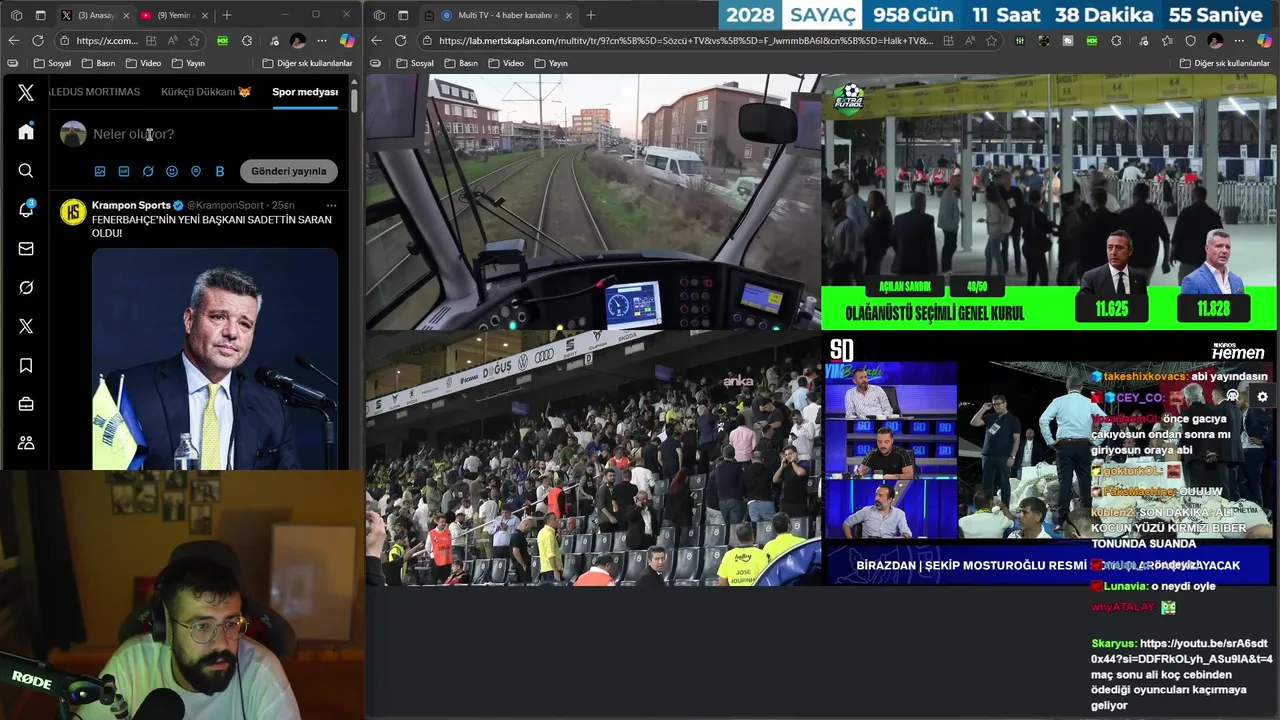The height and width of the screenshot is (720, 1280).
Task: Add GIF icon in tweet composer
Action: pyautogui.click(x=124, y=171)
